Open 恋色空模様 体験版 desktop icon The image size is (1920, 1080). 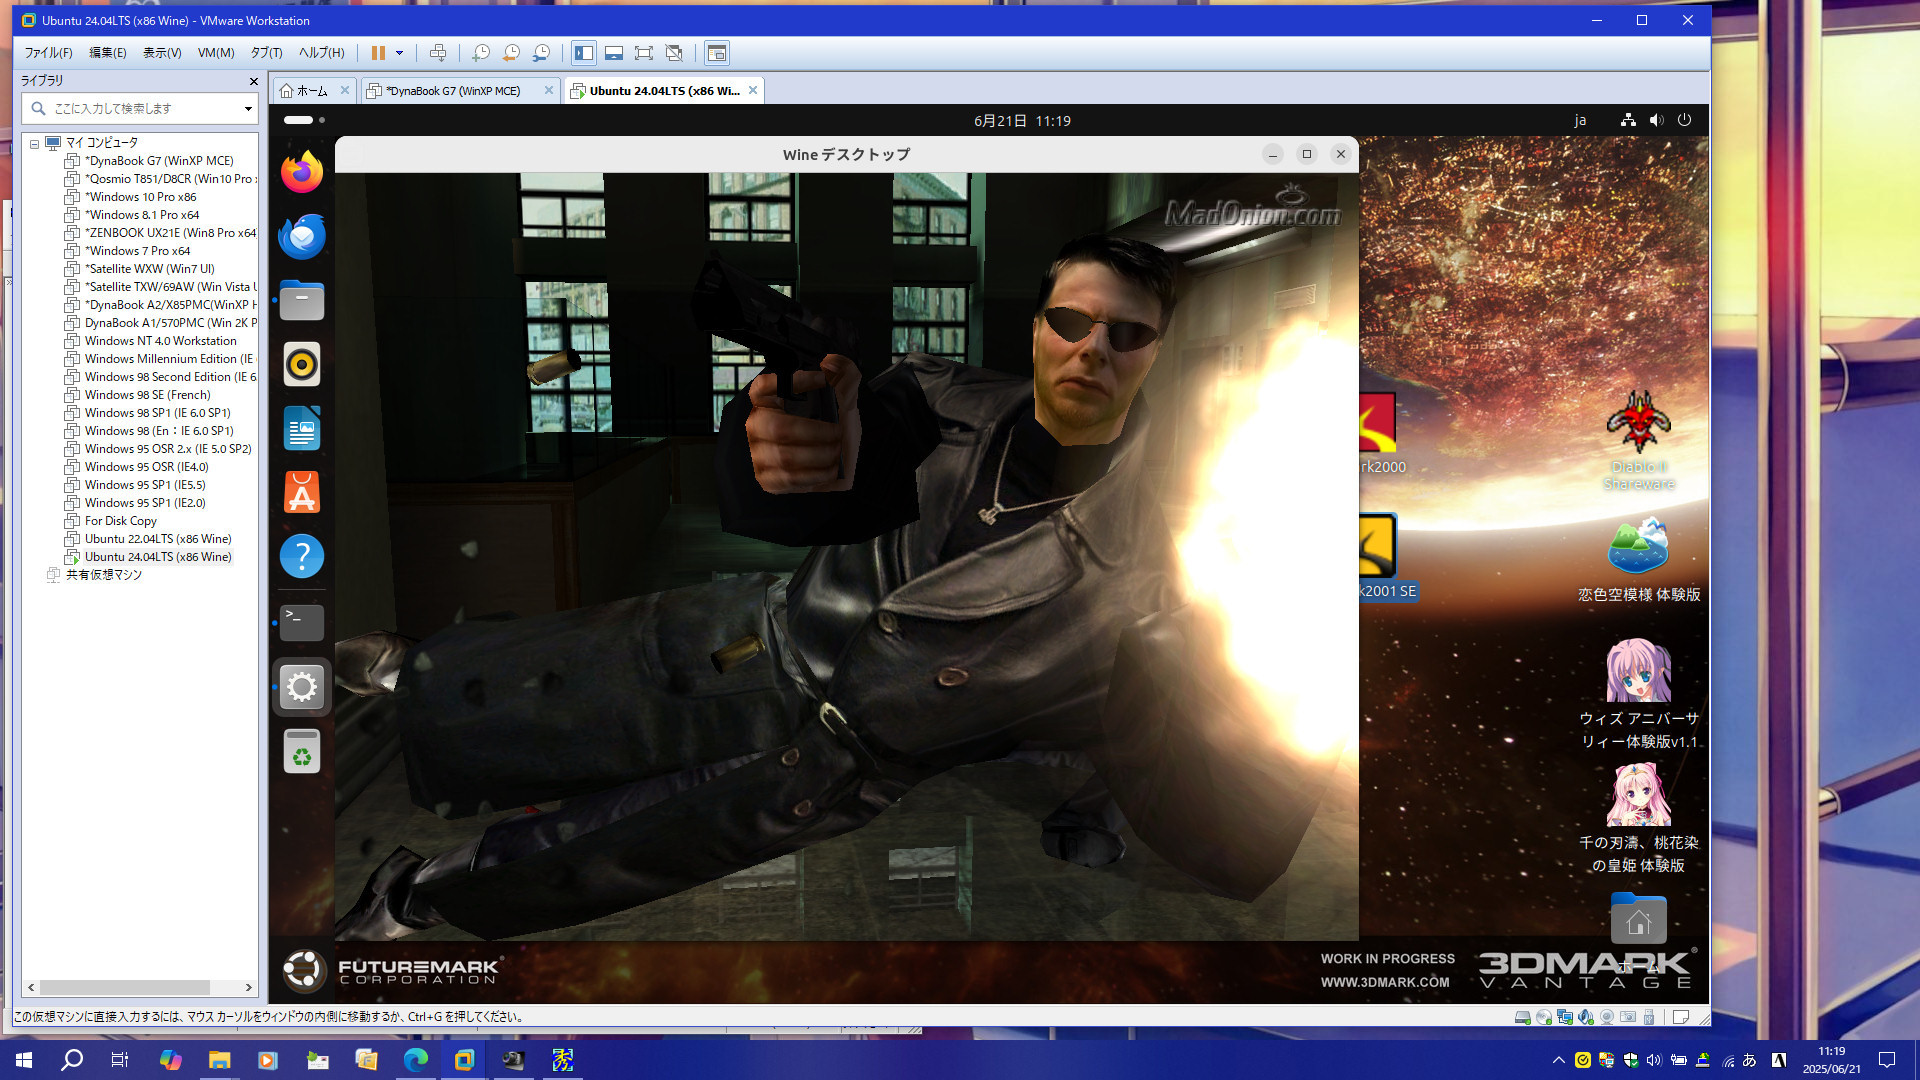pyautogui.click(x=1638, y=560)
